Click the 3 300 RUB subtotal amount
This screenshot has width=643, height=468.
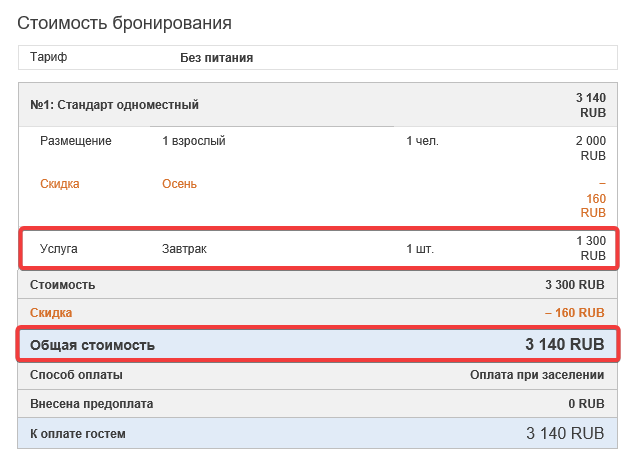click(574, 285)
